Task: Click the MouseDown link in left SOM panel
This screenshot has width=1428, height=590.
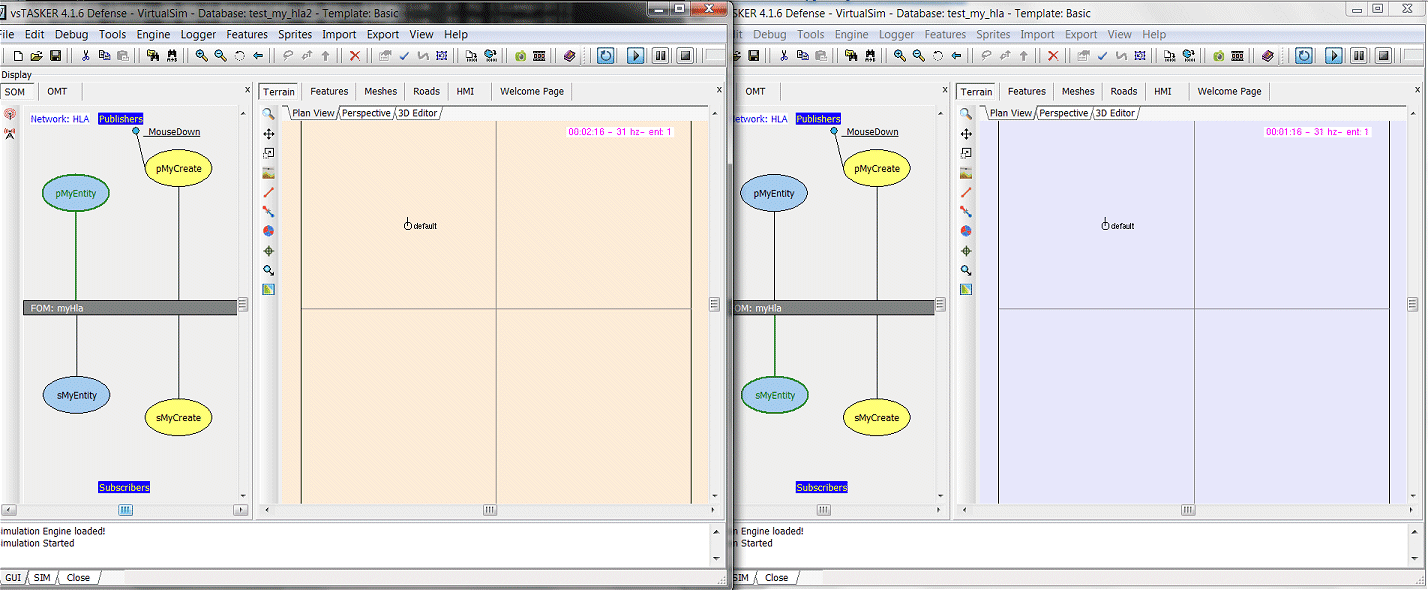Action: [173, 132]
